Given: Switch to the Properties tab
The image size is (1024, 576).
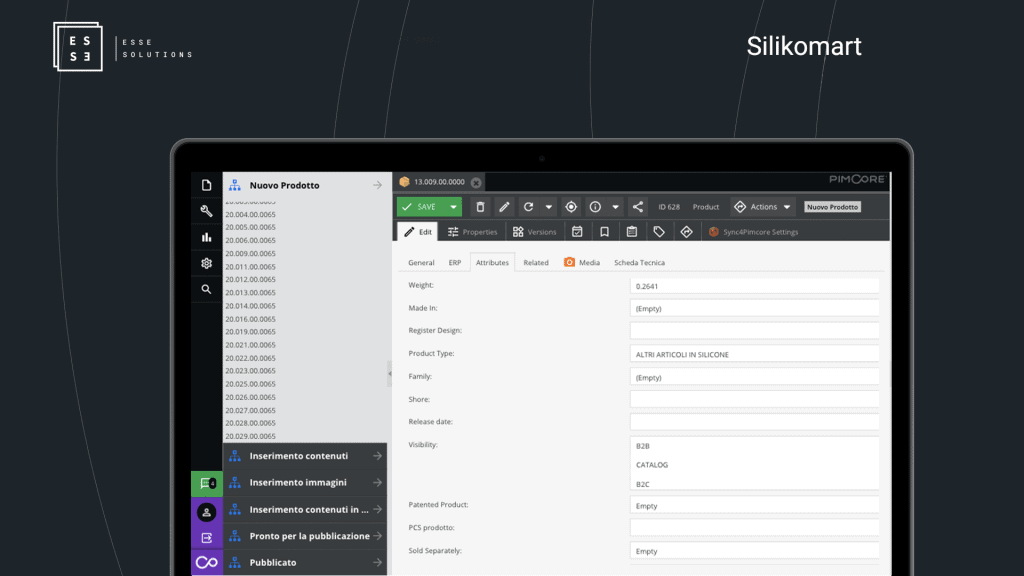Looking at the screenshot, I should [472, 232].
